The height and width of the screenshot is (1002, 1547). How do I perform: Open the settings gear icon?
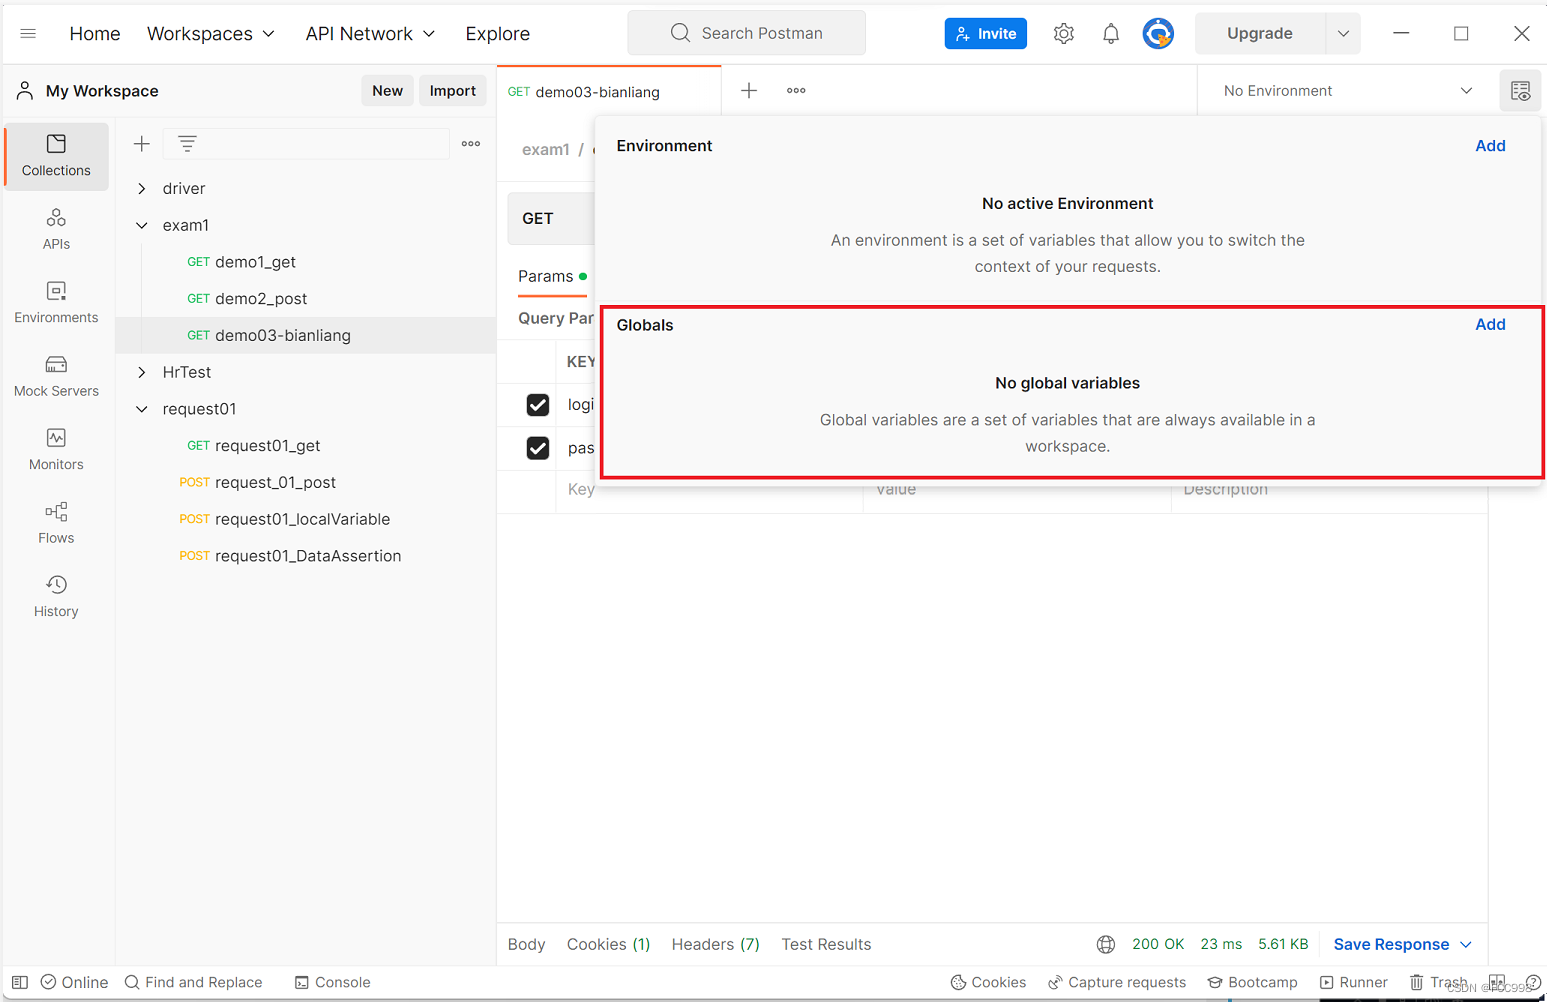pos(1064,34)
